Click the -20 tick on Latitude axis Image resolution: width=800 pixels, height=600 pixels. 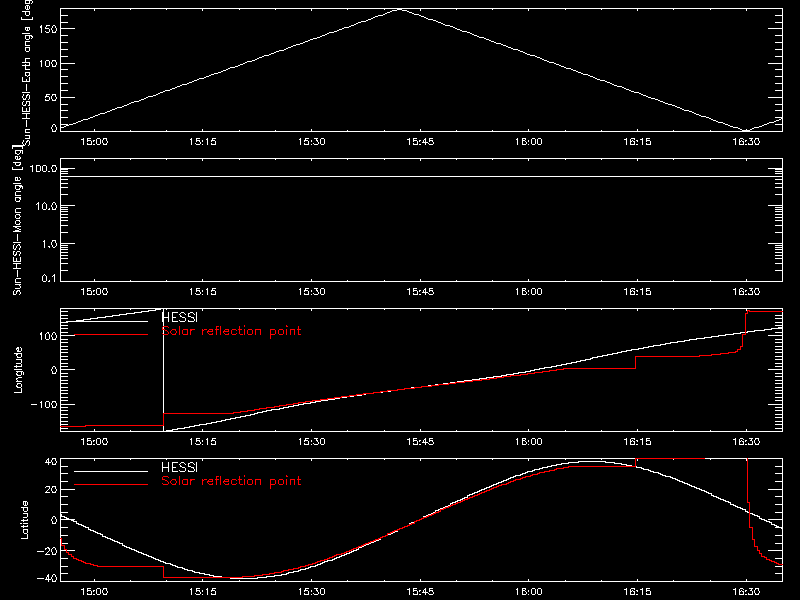(47, 551)
